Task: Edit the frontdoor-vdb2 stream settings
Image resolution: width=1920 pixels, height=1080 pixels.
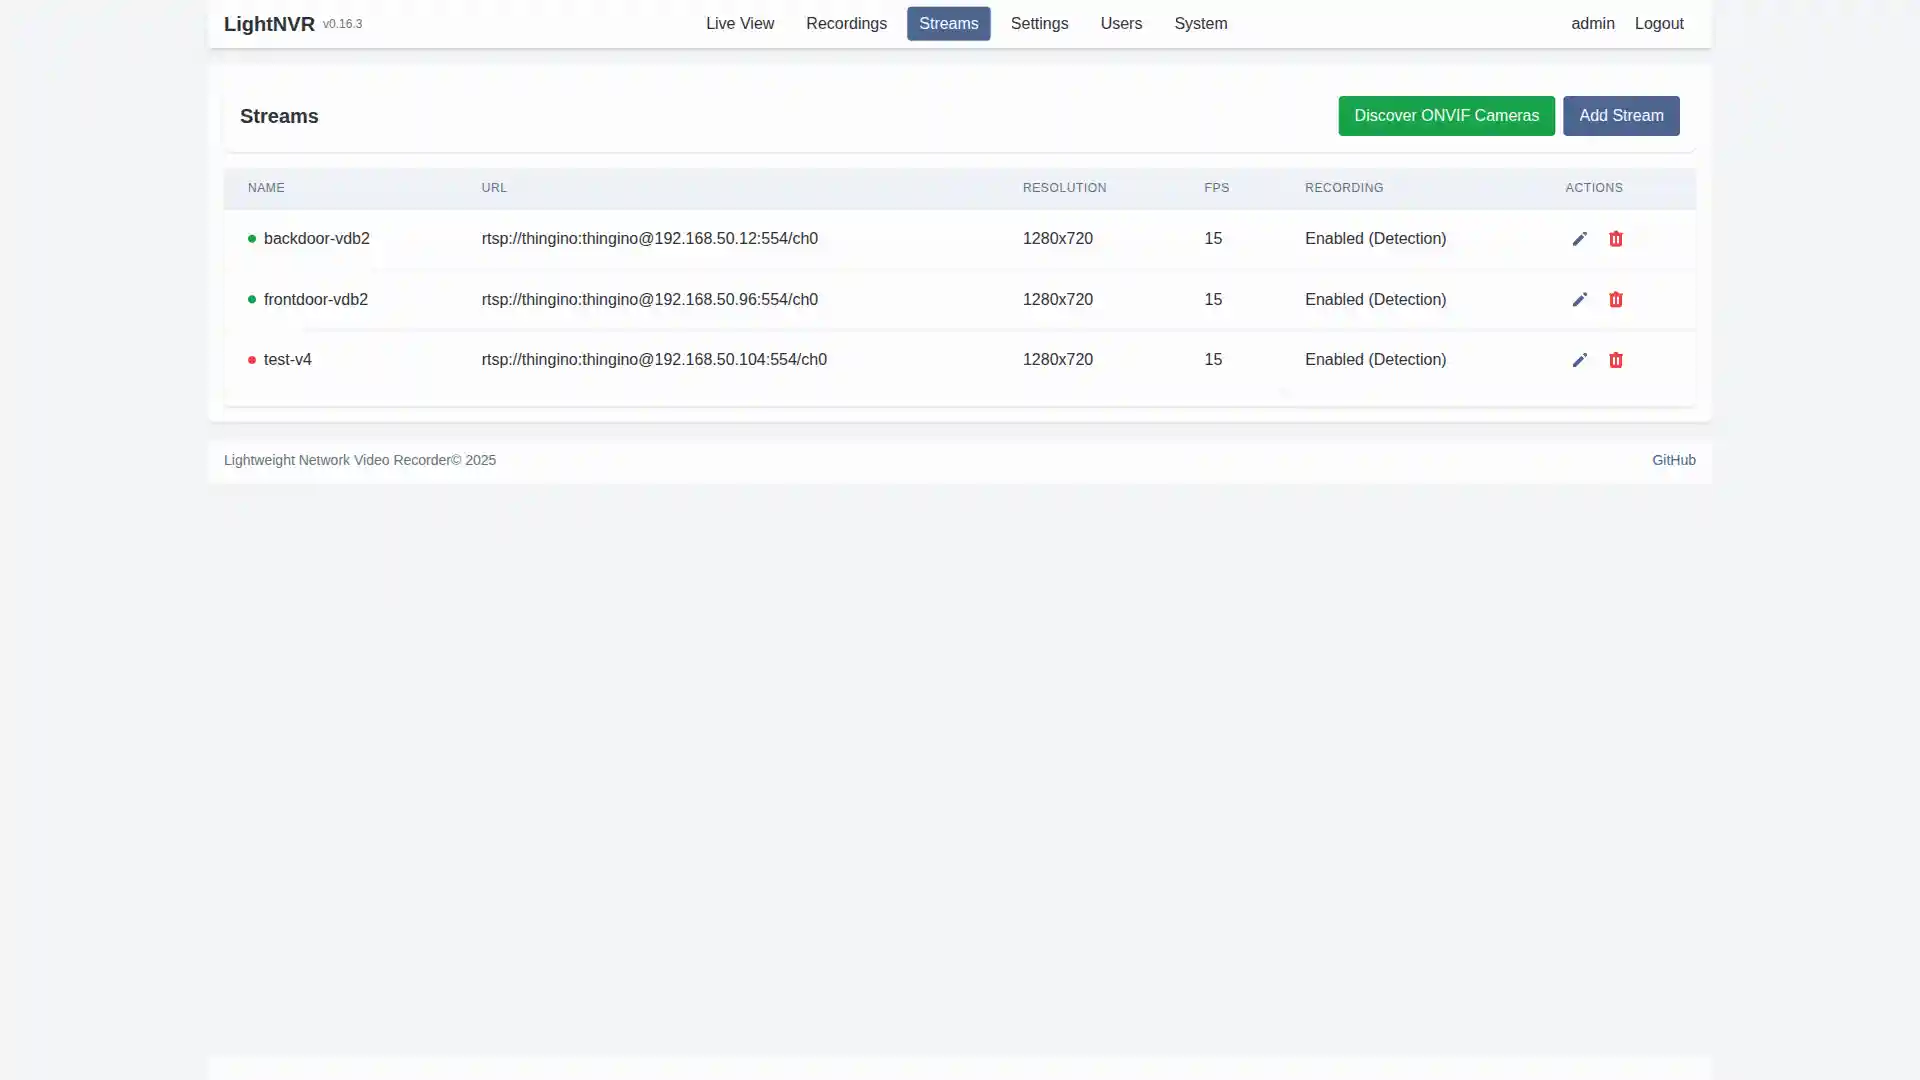Action: coord(1578,299)
